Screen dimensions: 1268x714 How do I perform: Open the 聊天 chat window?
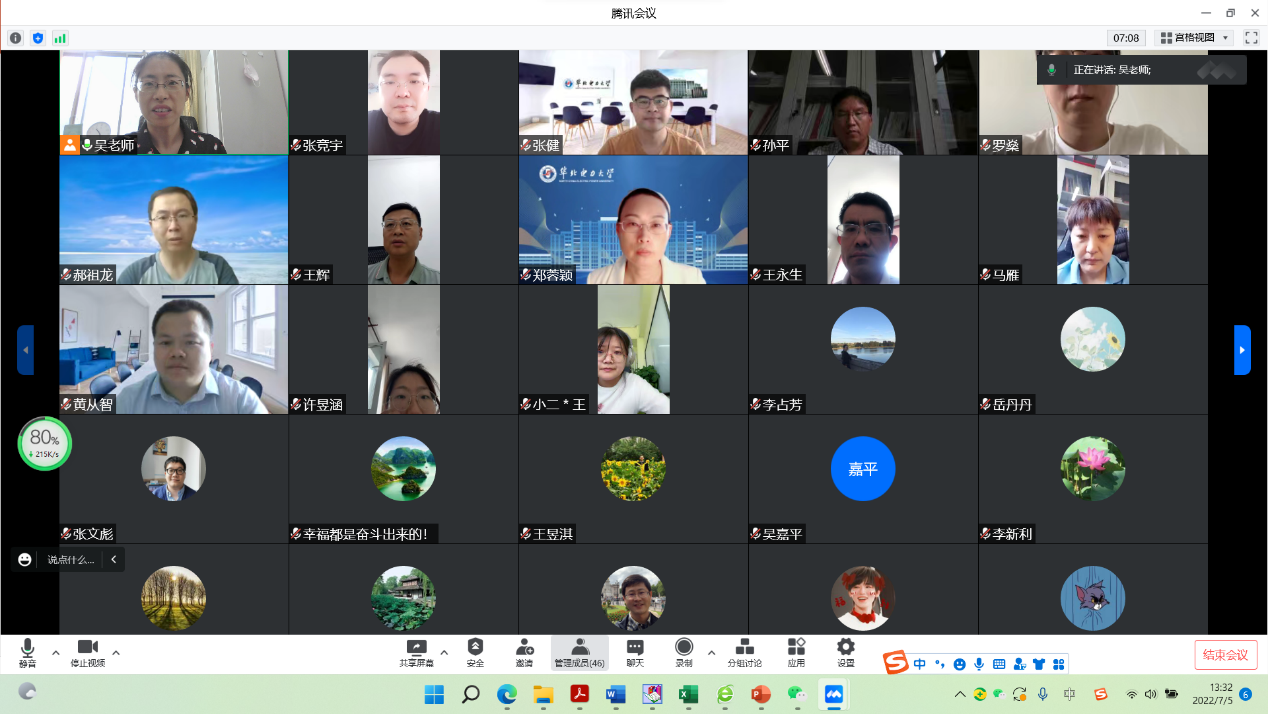click(635, 652)
